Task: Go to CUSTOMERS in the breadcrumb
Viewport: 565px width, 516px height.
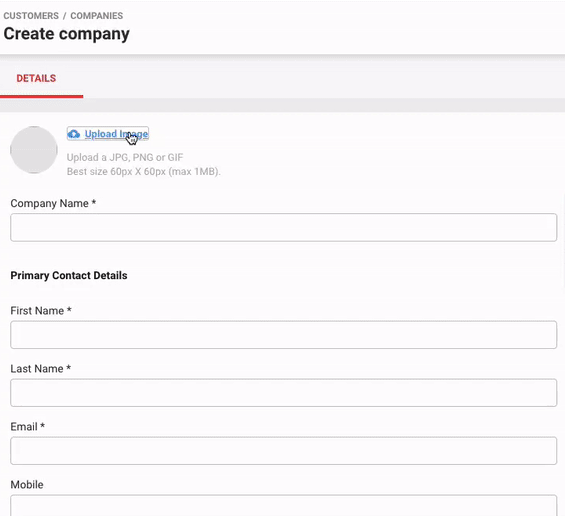Action: coord(31,16)
